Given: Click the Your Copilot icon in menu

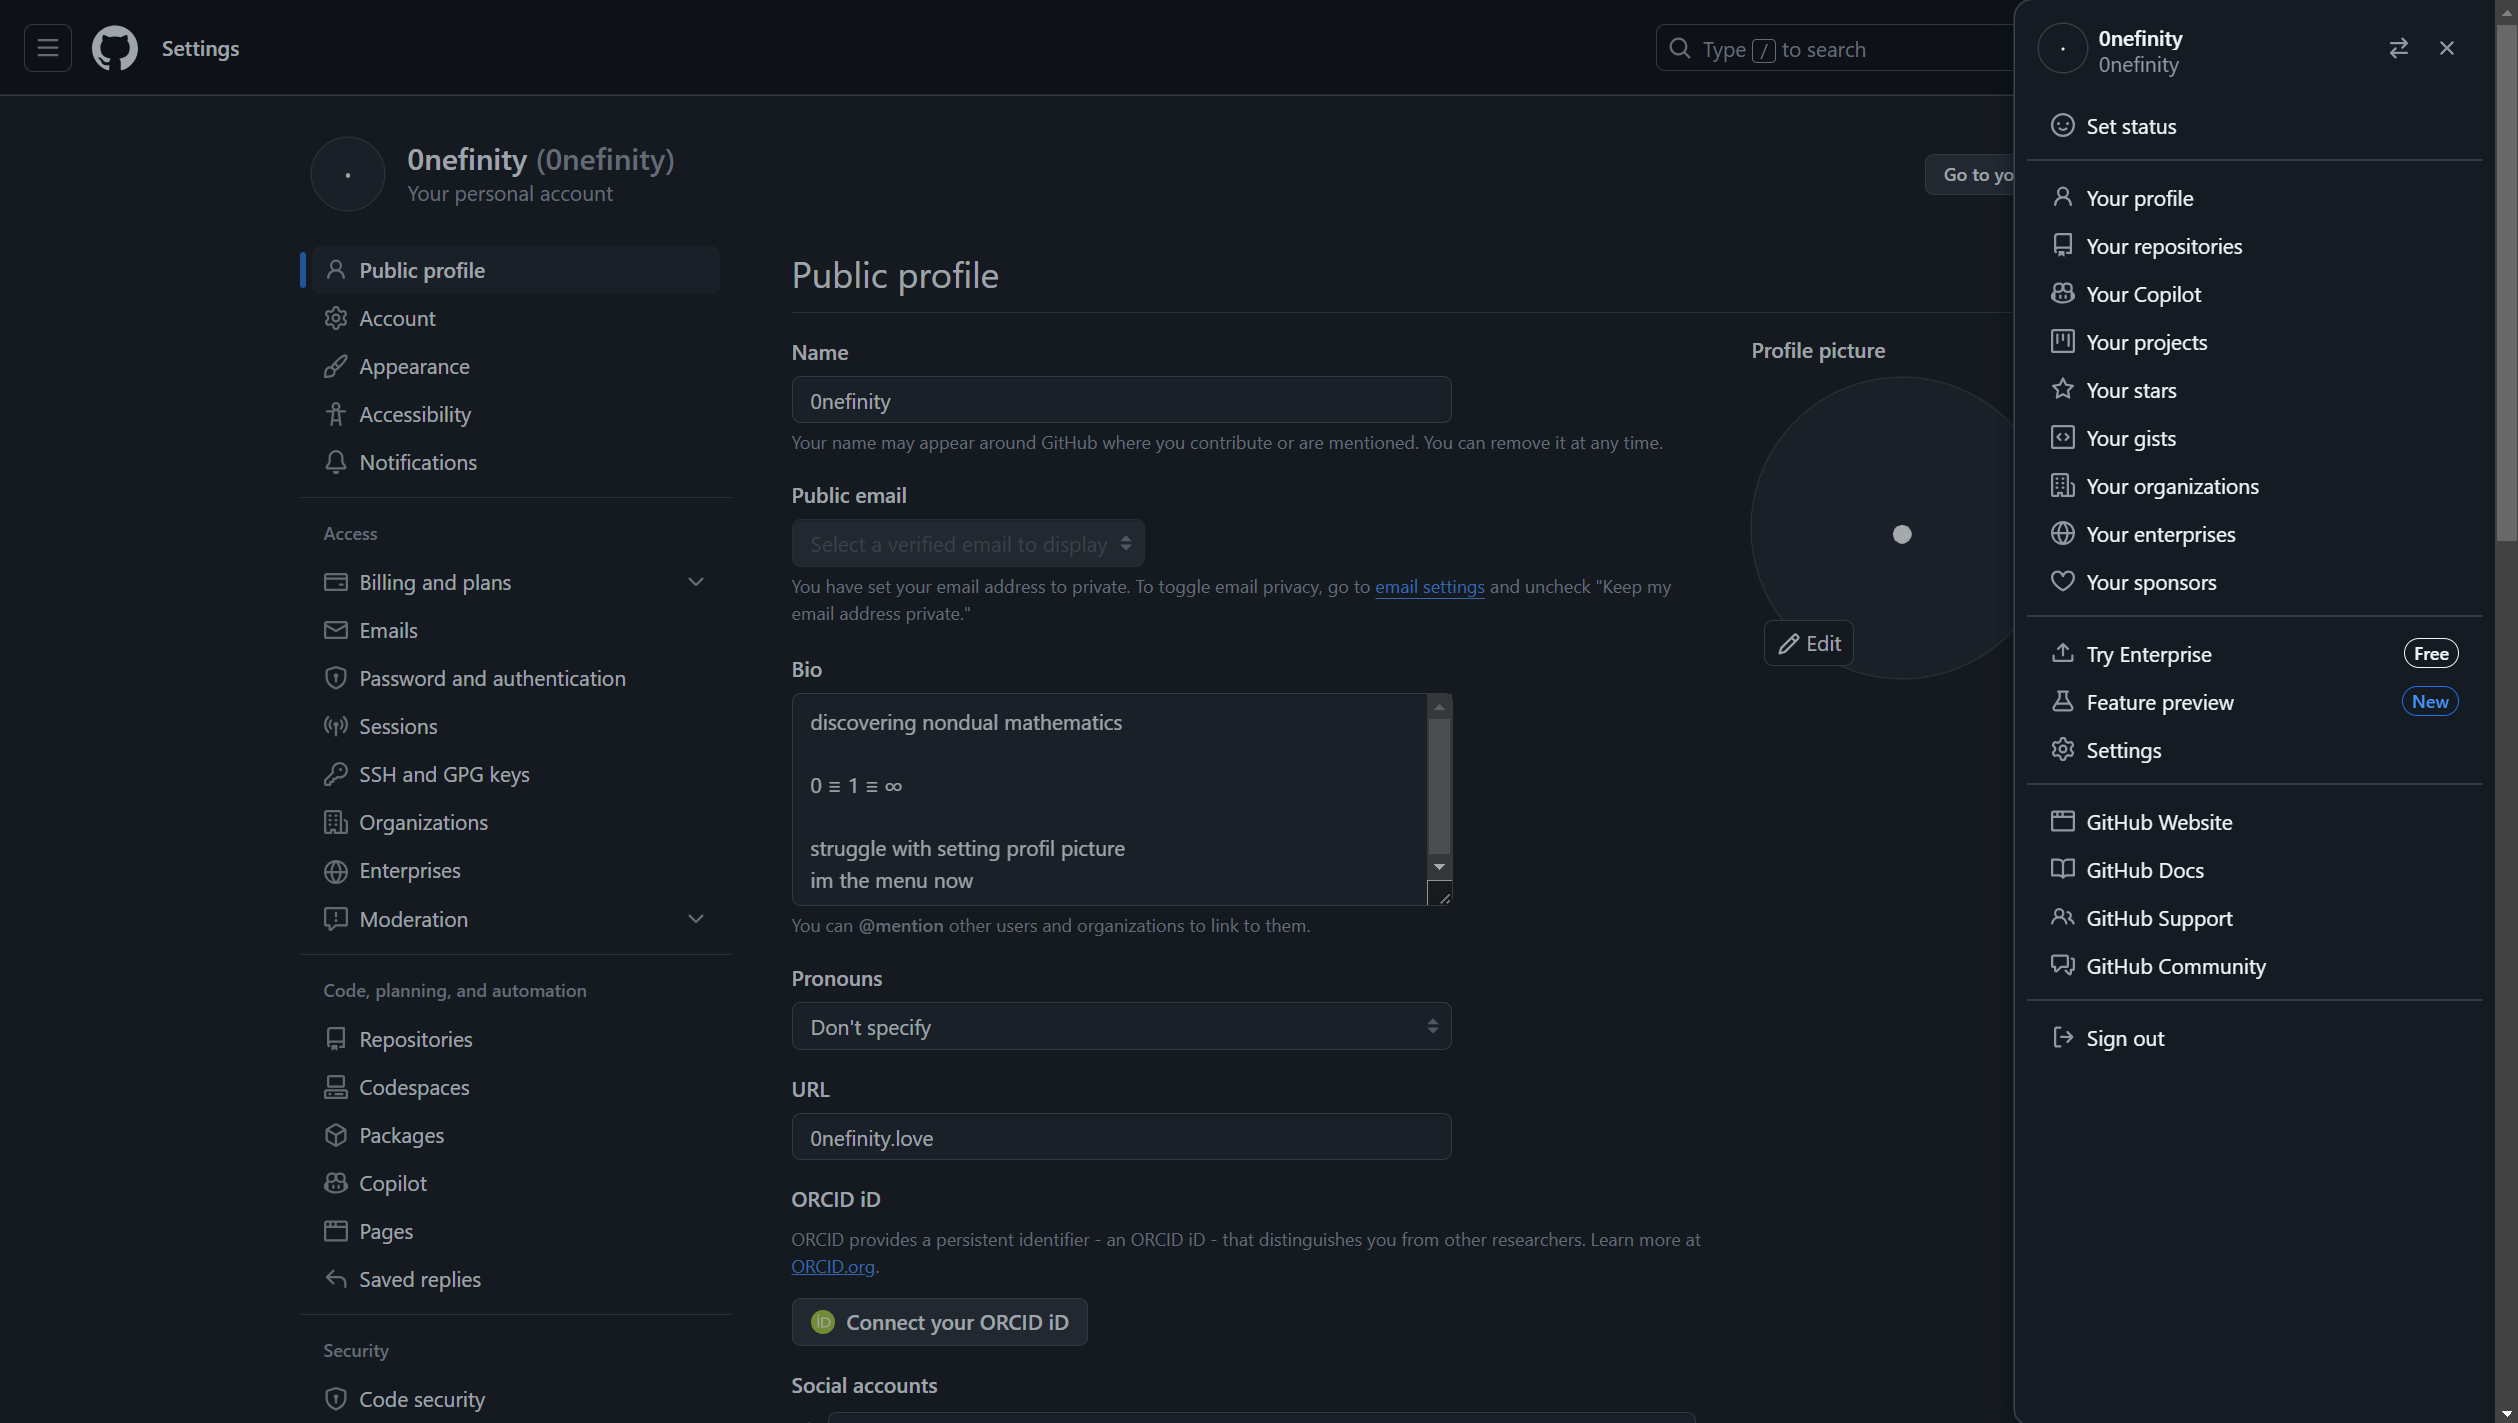Looking at the screenshot, I should 2062,293.
